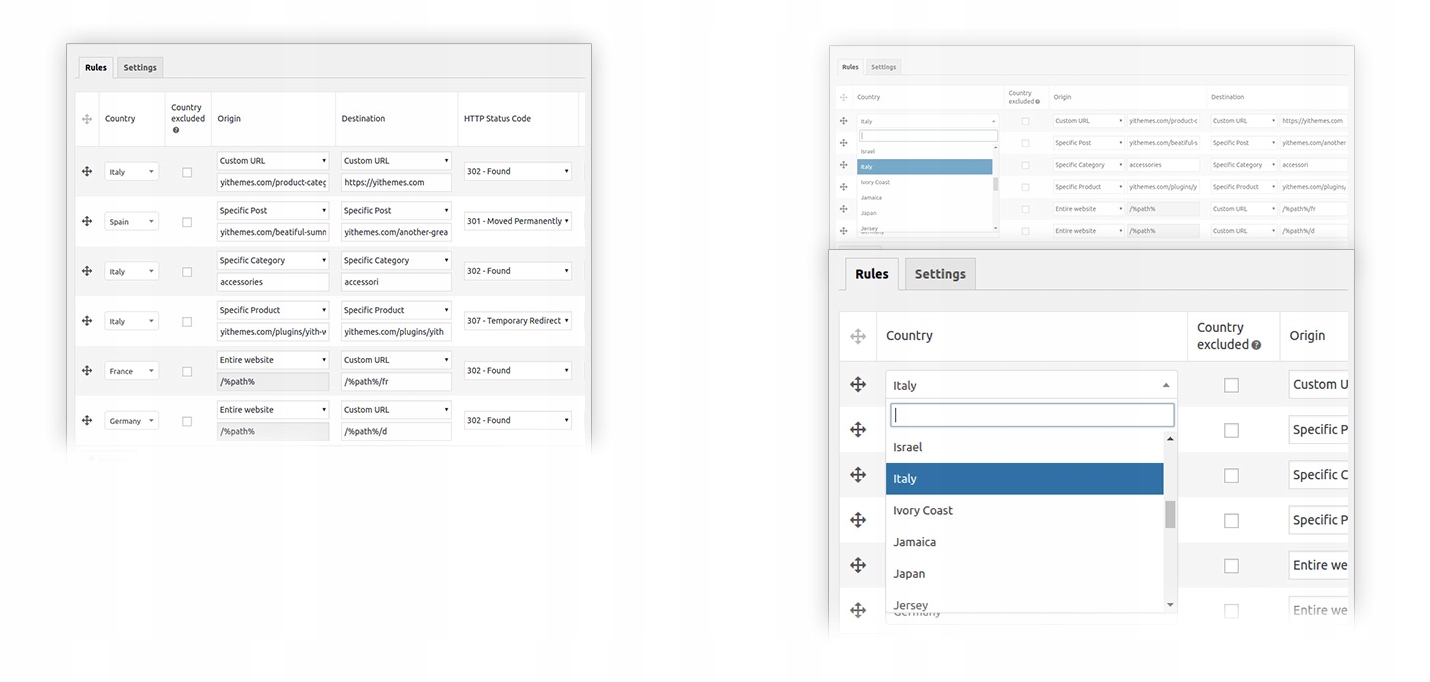Click drag handle beside the enlarged open Italy dropdown
The width and height of the screenshot is (1430, 682).
857,384
